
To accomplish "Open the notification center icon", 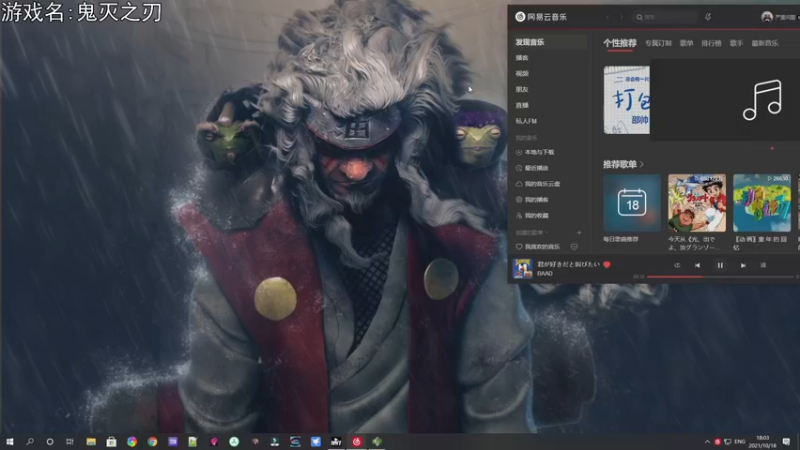I will (x=786, y=441).
